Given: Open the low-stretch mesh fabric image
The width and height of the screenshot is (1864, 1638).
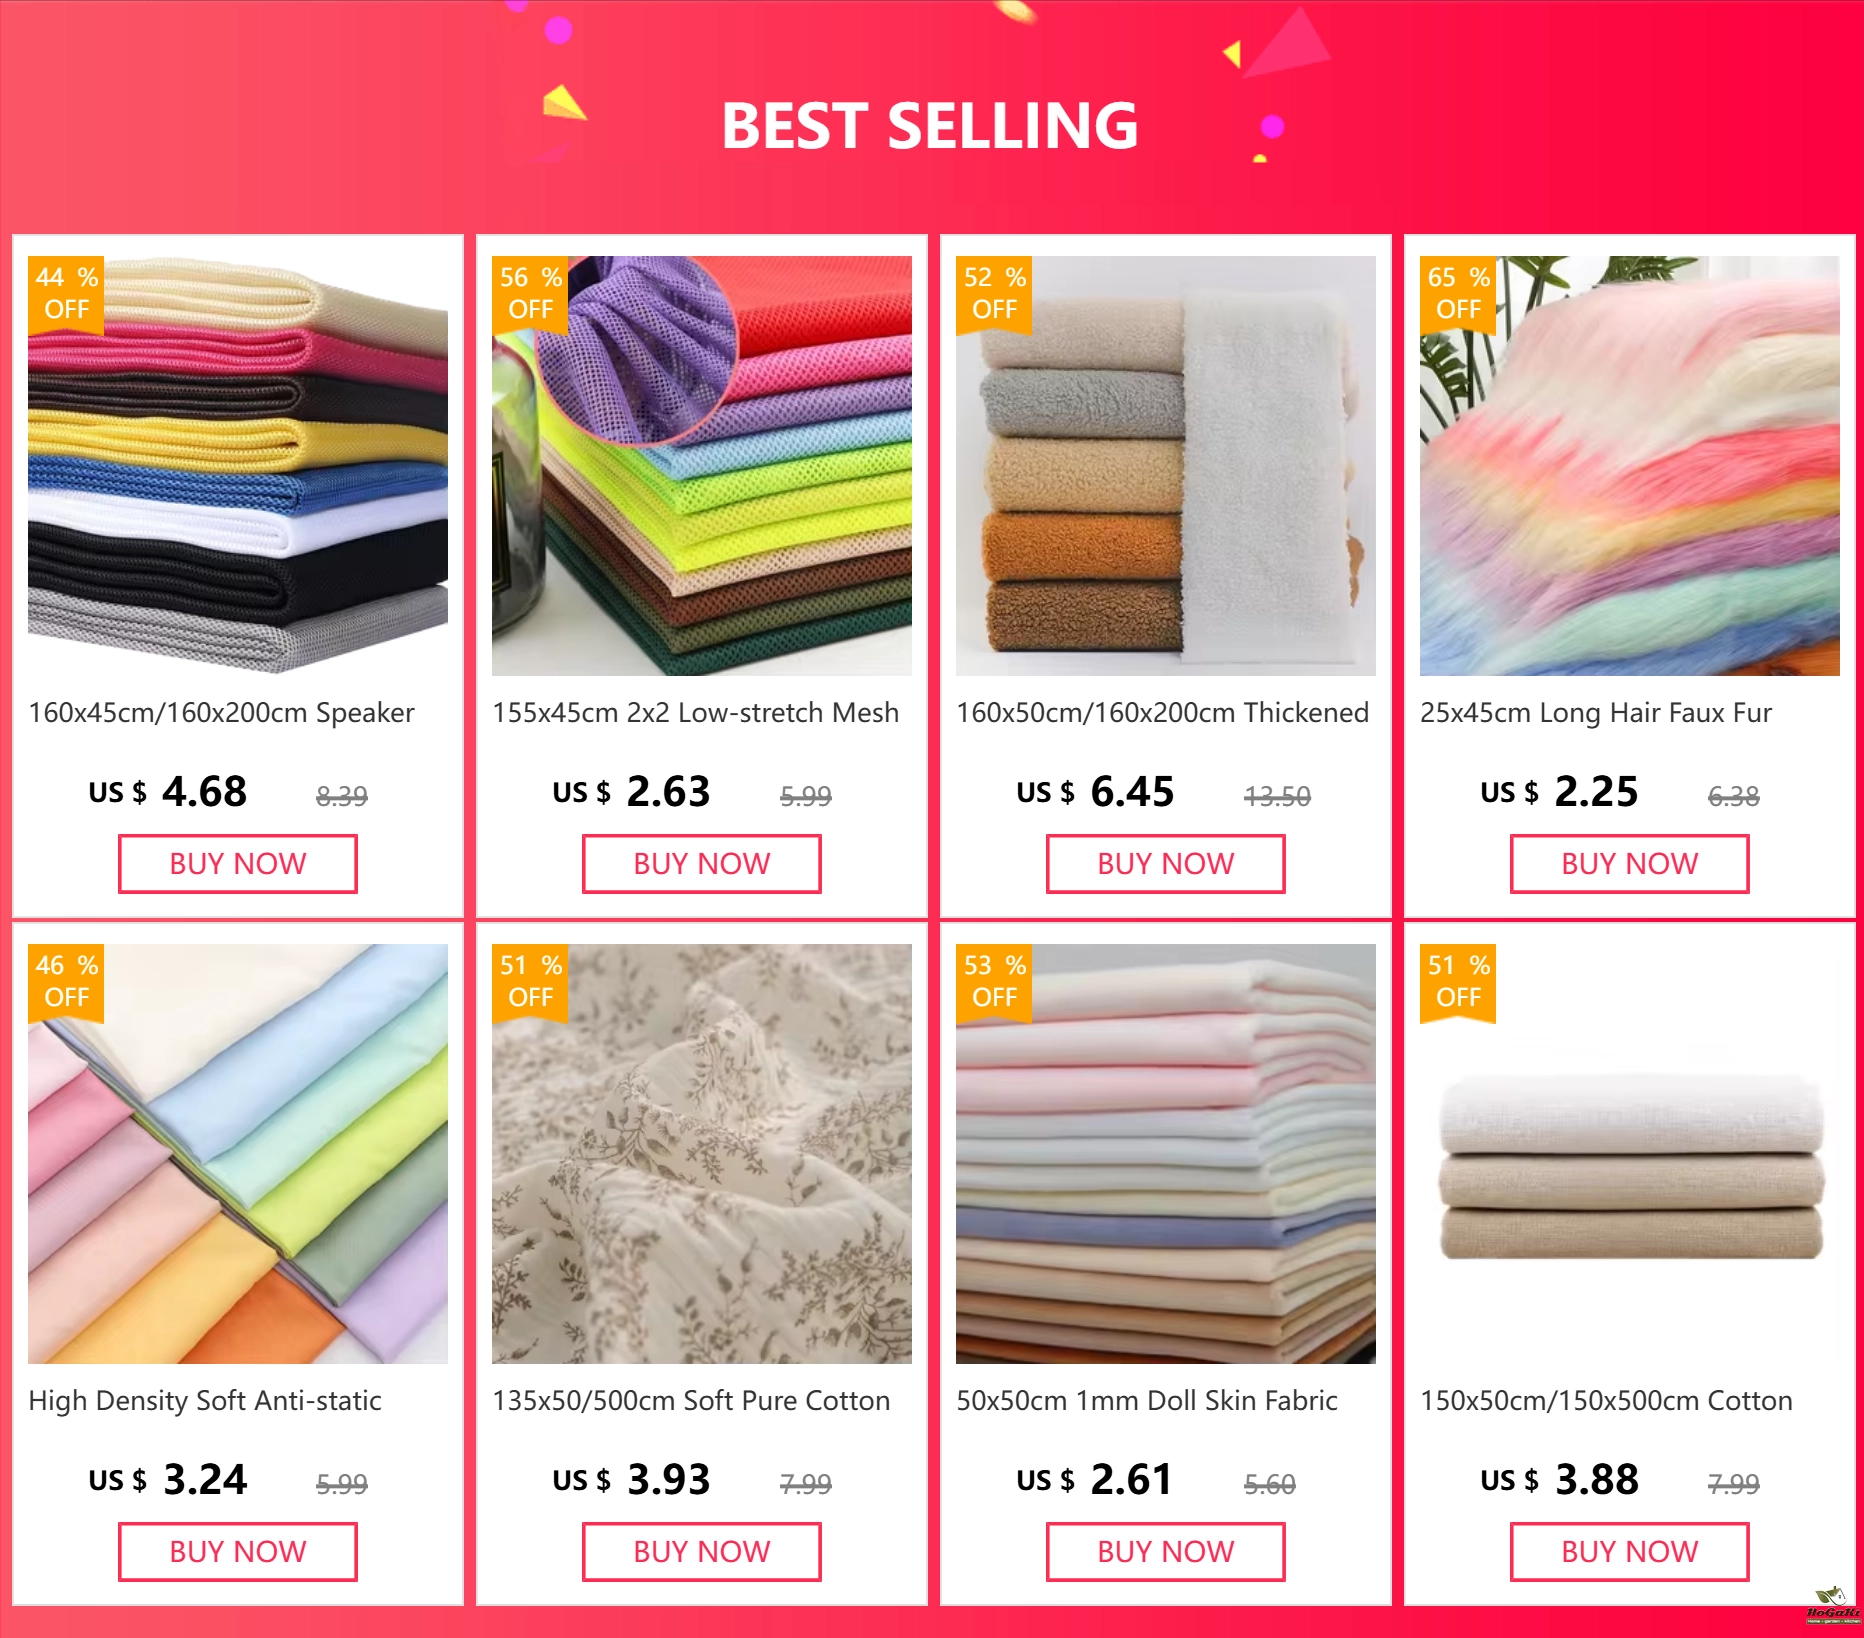Looking at the screenshot, I should (702, 466).
